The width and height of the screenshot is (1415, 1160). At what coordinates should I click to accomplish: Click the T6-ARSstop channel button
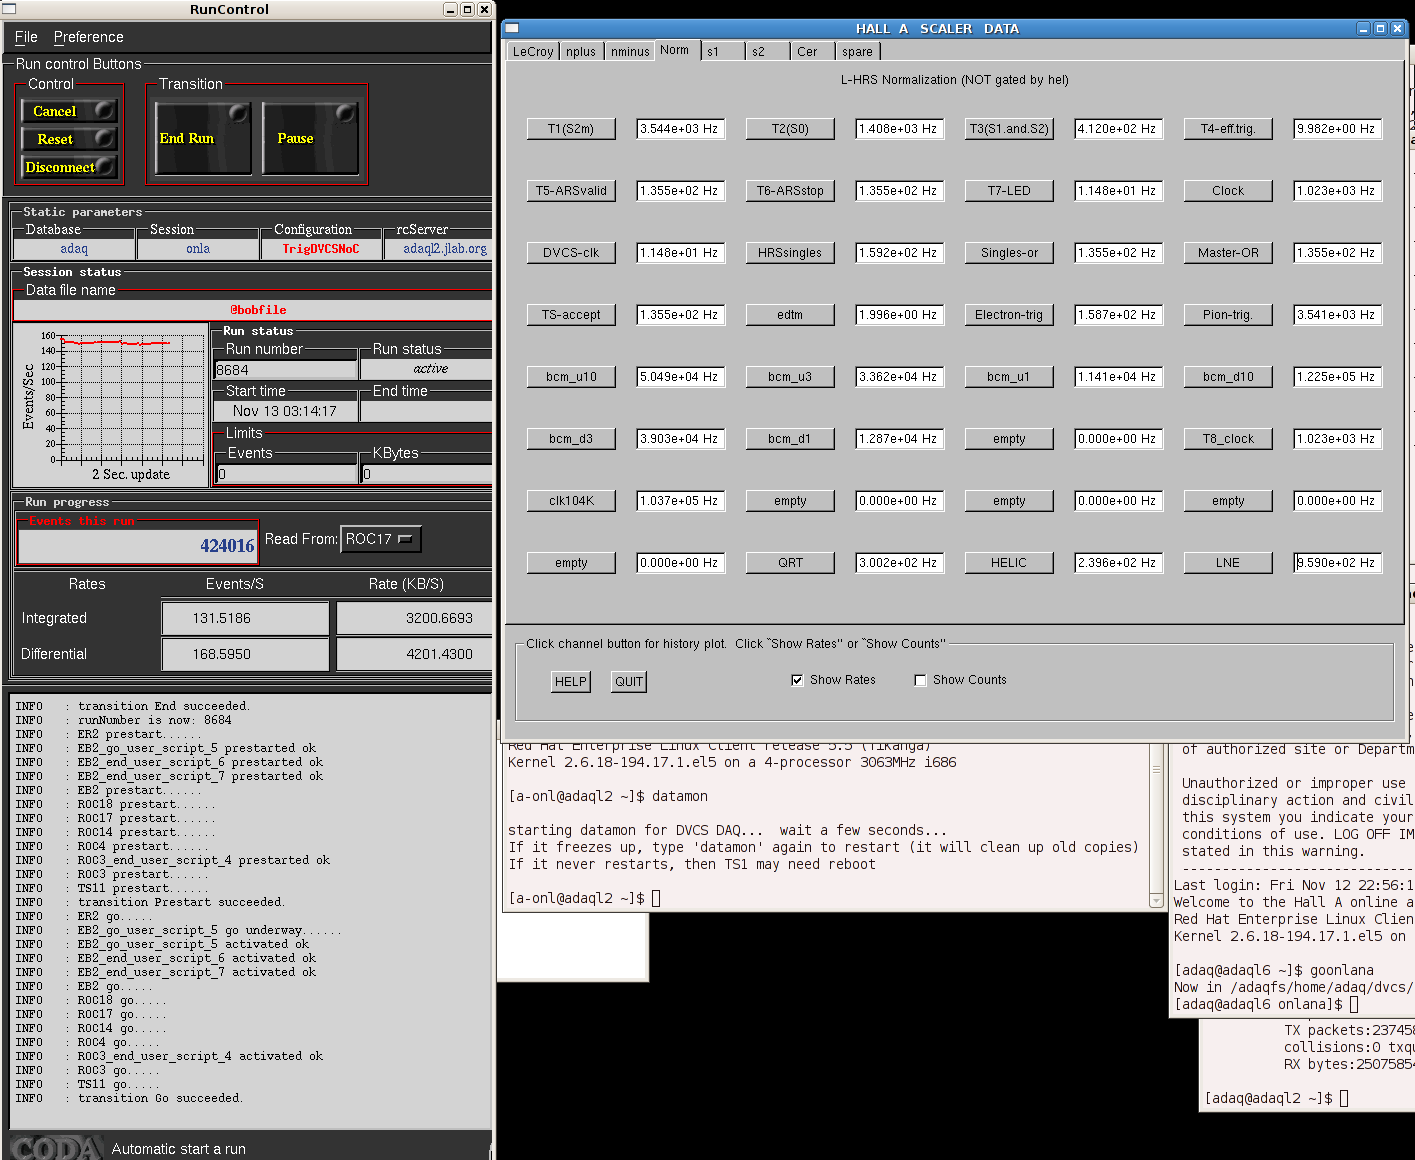(x=790, y=191)
